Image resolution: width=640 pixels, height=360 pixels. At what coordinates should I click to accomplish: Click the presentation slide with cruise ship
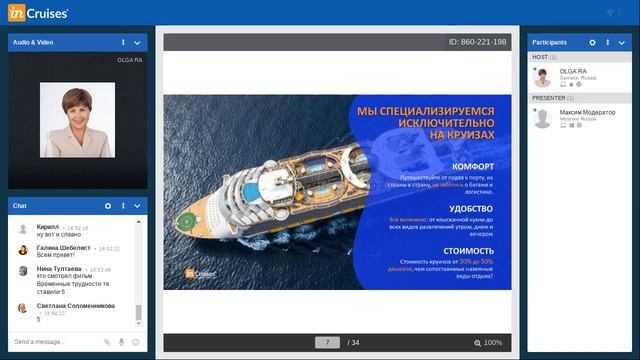click(x=338, y=192)
